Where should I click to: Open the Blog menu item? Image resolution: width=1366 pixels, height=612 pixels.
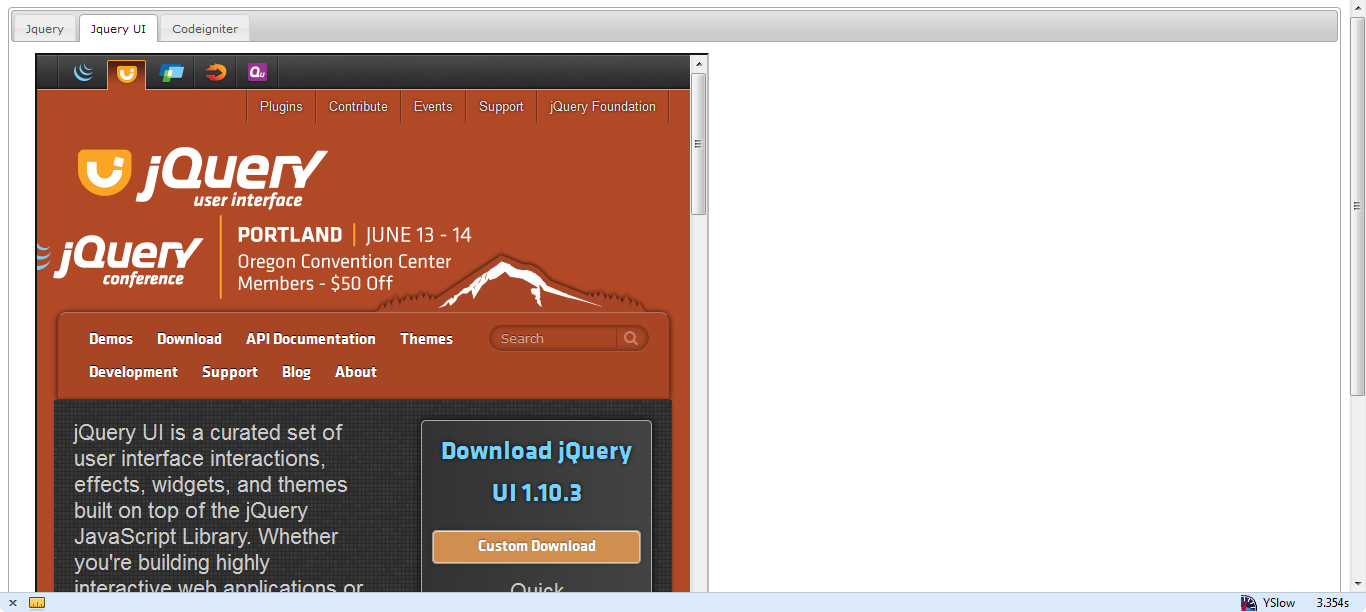tap(296, 372)
